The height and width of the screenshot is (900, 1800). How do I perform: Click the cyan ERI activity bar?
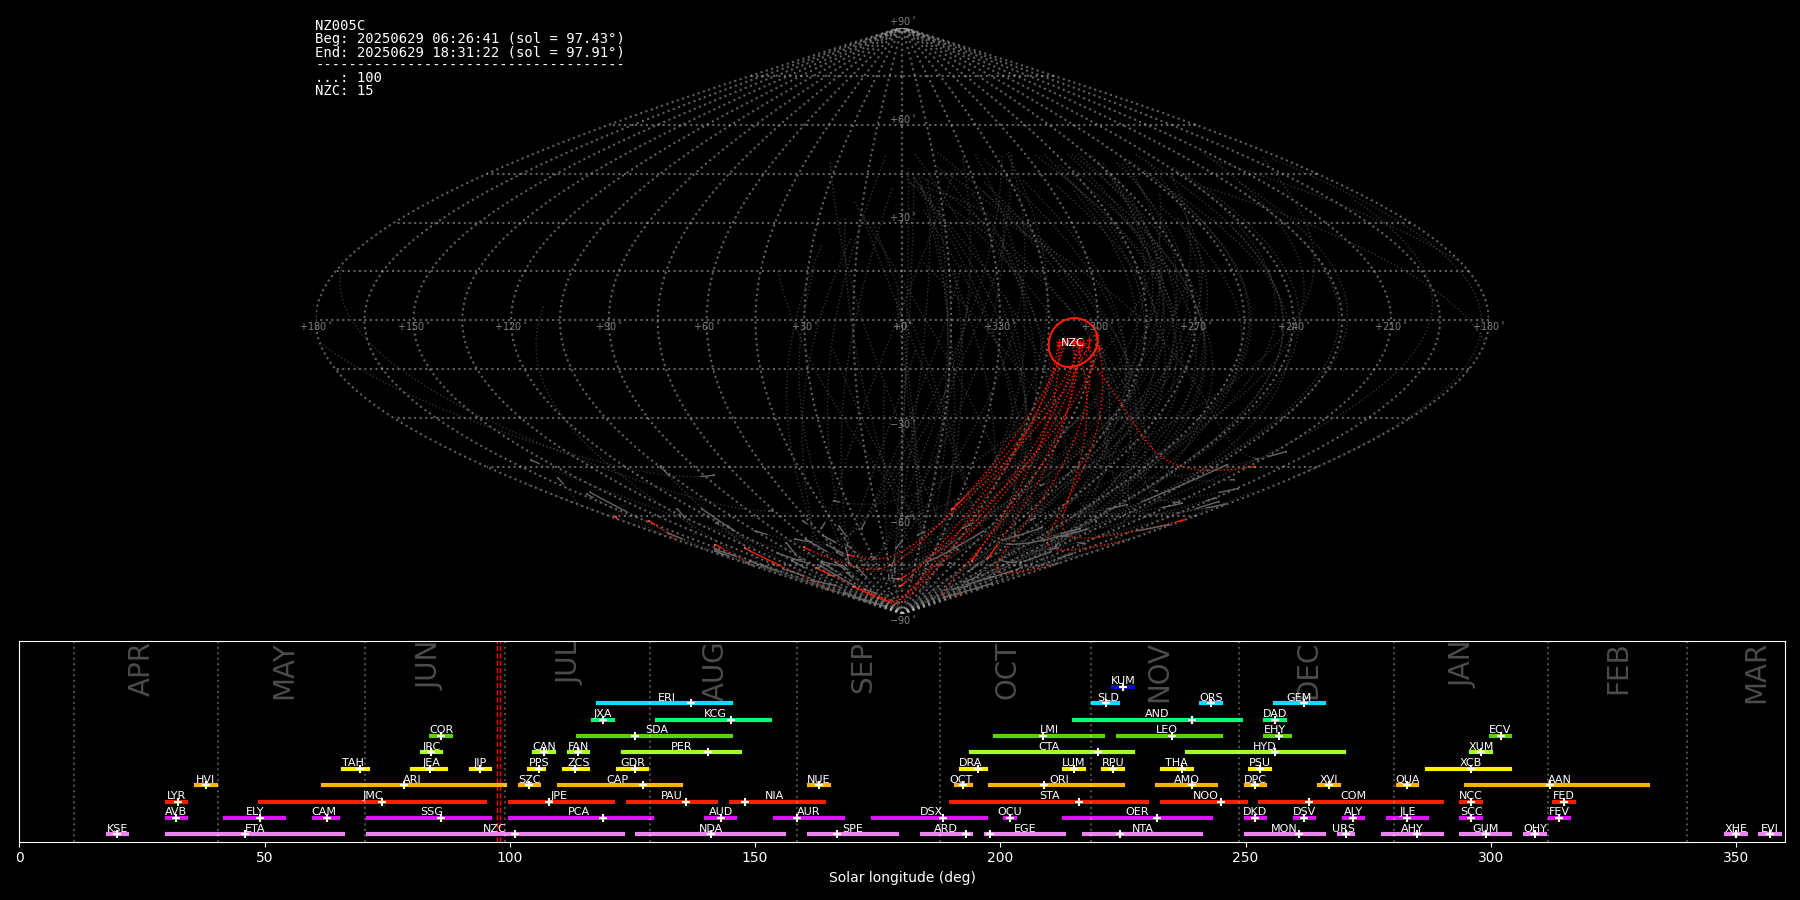[664, 703]
